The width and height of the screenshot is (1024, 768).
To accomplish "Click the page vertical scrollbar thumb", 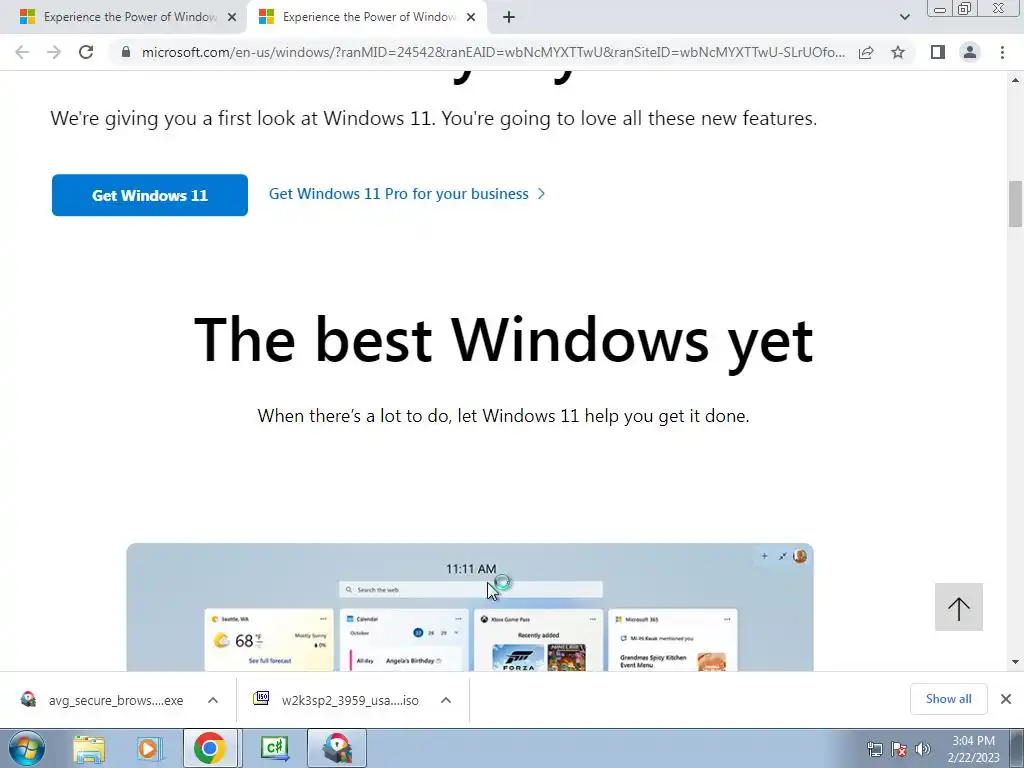I will tap(1015, 204).
